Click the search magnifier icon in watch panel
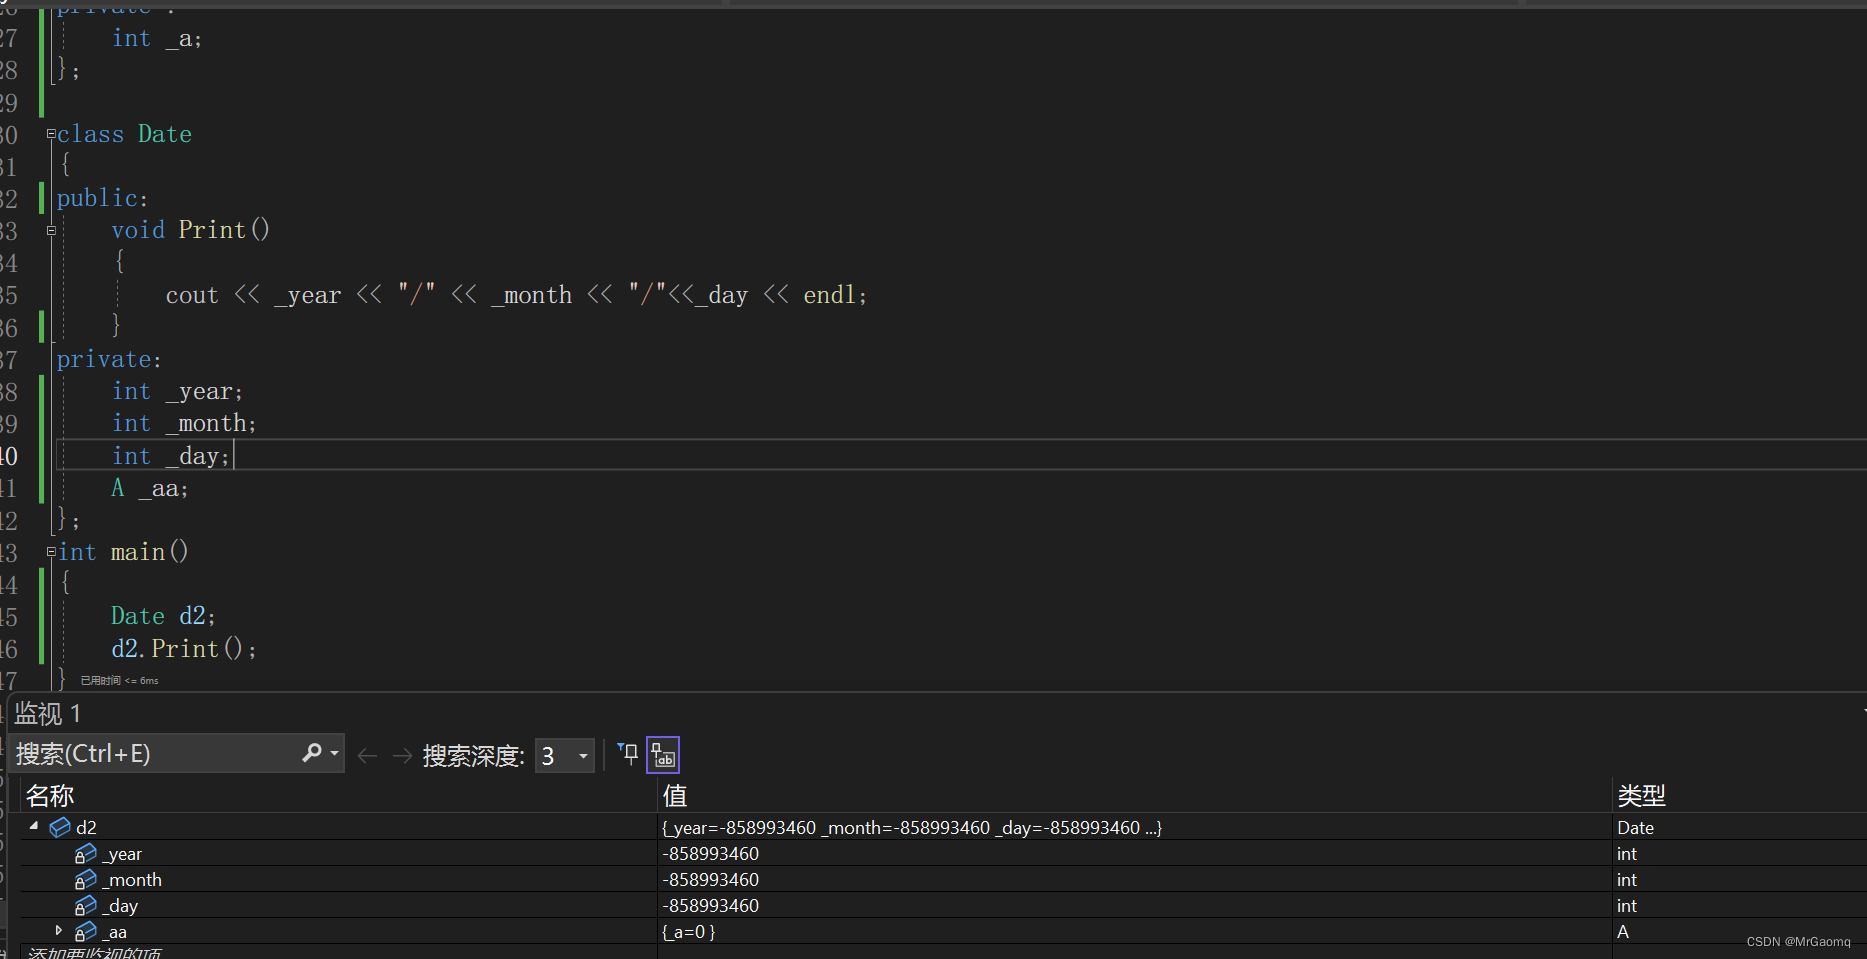This screenshot has height=959, width=1867. click(x=311, y=753)
